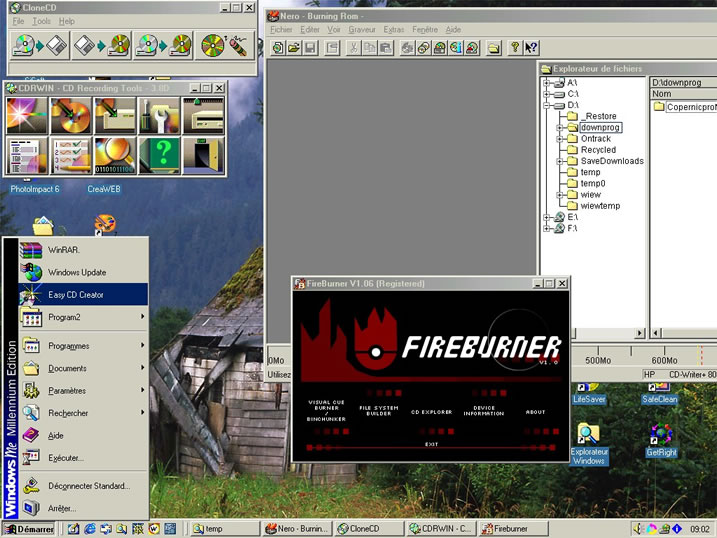
Task: Click FireBurner's CD Explorer option
Action: [x=431, y=412]
